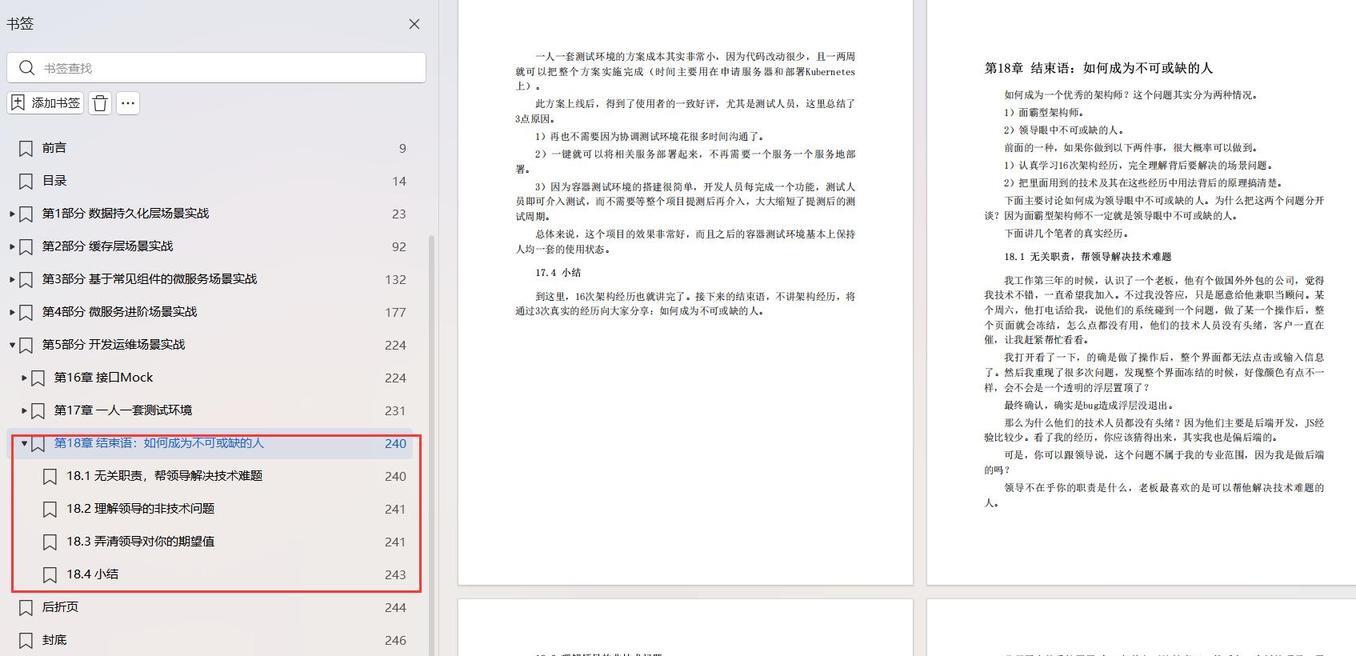Click bookmark icon beside 后折页
Viewport: 1356px width, 656px height.
click(x=26, y=608)
